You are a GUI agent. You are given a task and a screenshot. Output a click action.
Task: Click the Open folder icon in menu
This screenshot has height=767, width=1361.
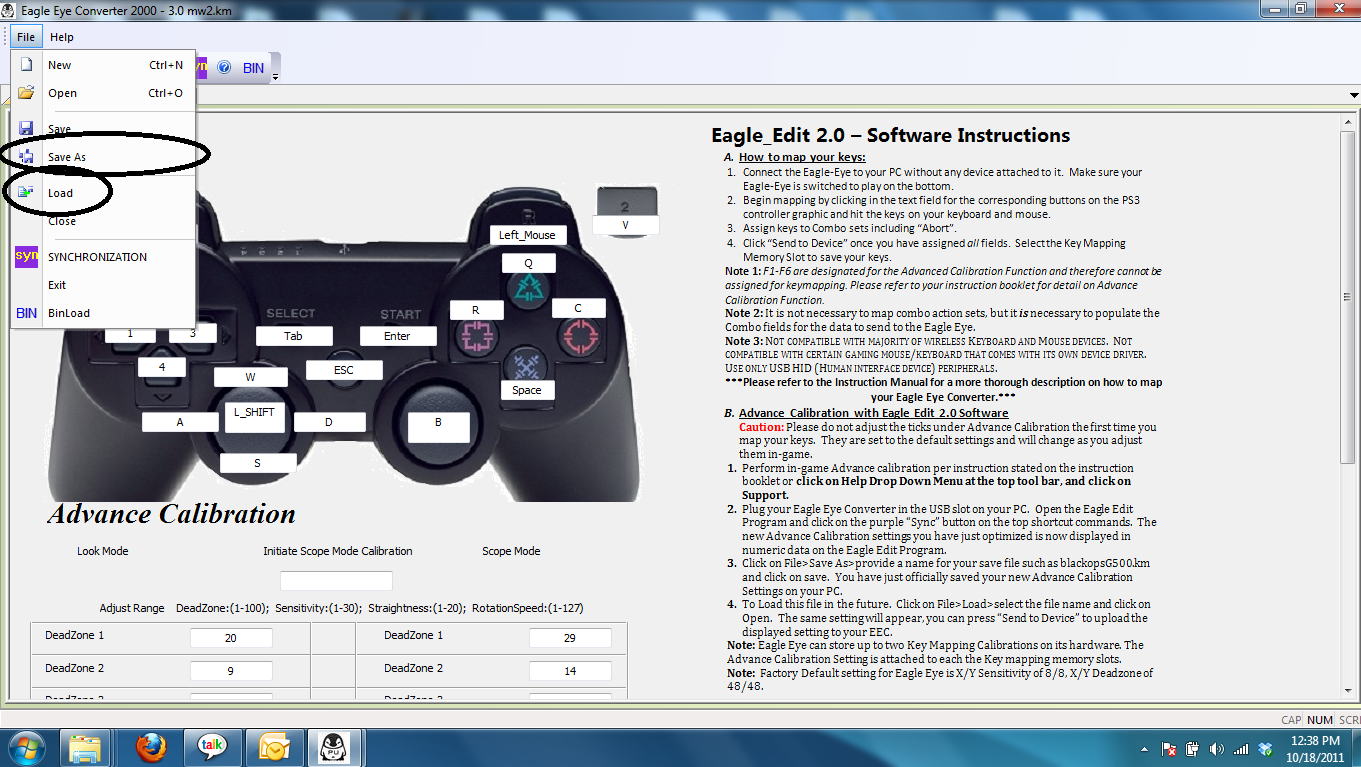click(x=27, y=93)
